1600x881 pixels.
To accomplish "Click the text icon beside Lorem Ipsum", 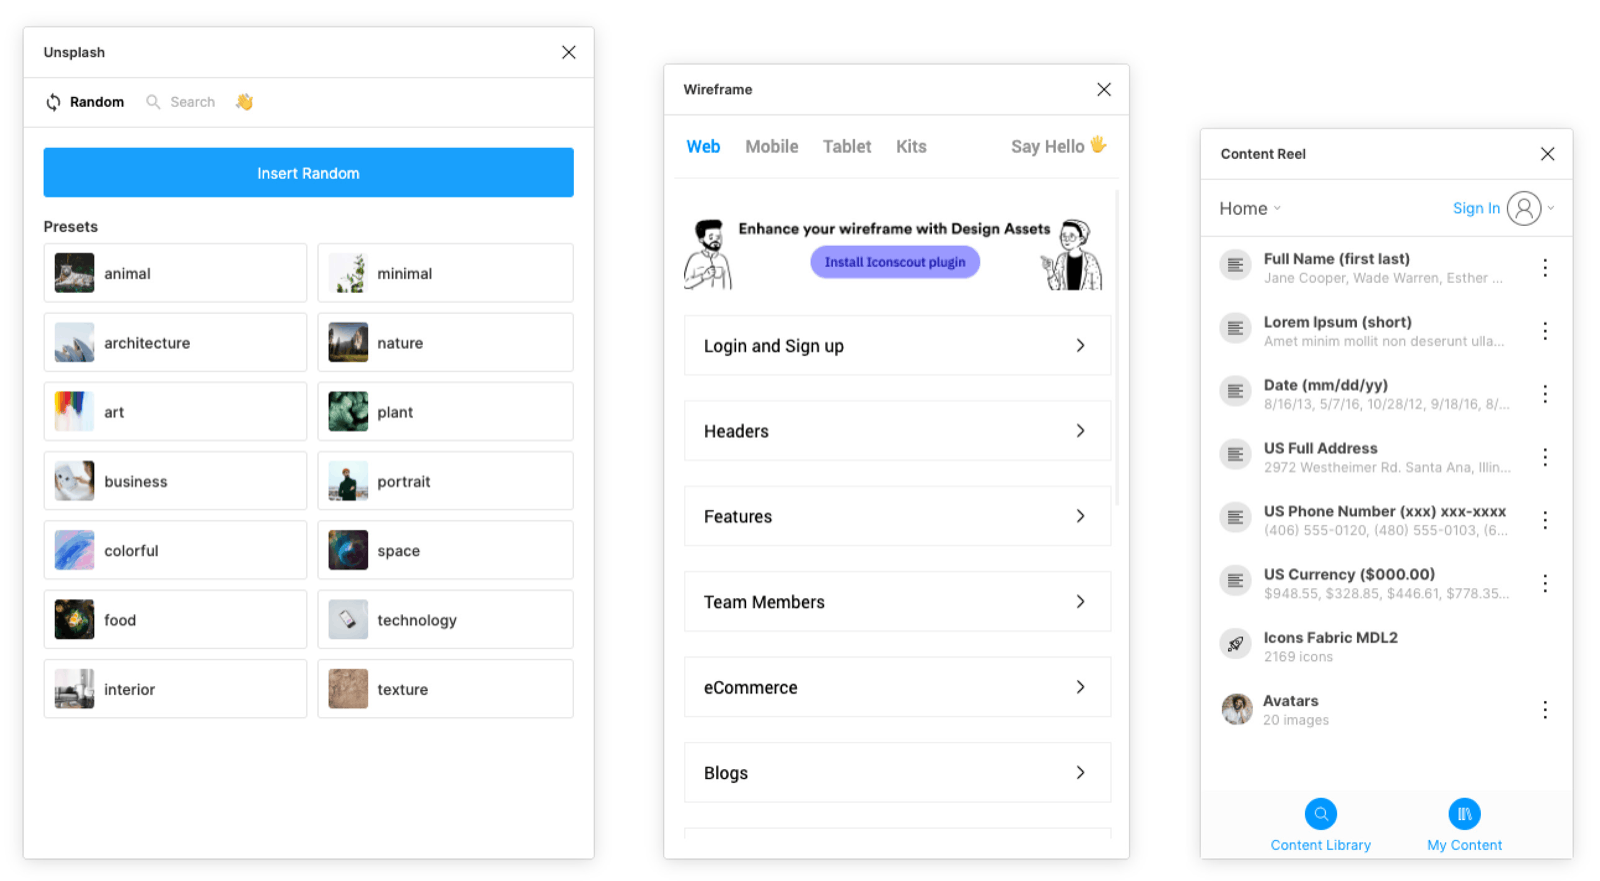I will coord(1236,328).
